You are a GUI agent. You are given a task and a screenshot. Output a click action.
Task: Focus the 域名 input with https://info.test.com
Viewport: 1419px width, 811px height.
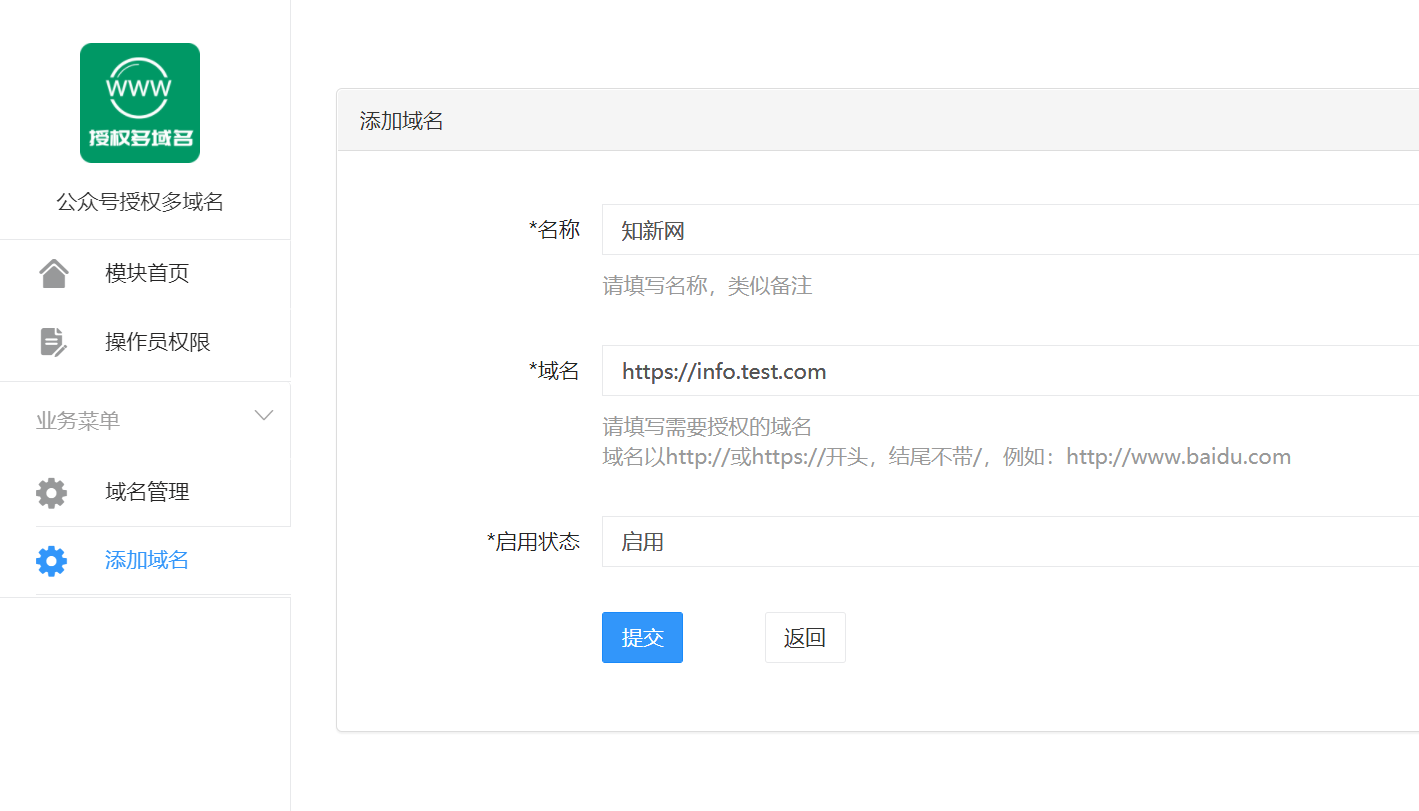pyautogui.click(x=1010, y=371)
